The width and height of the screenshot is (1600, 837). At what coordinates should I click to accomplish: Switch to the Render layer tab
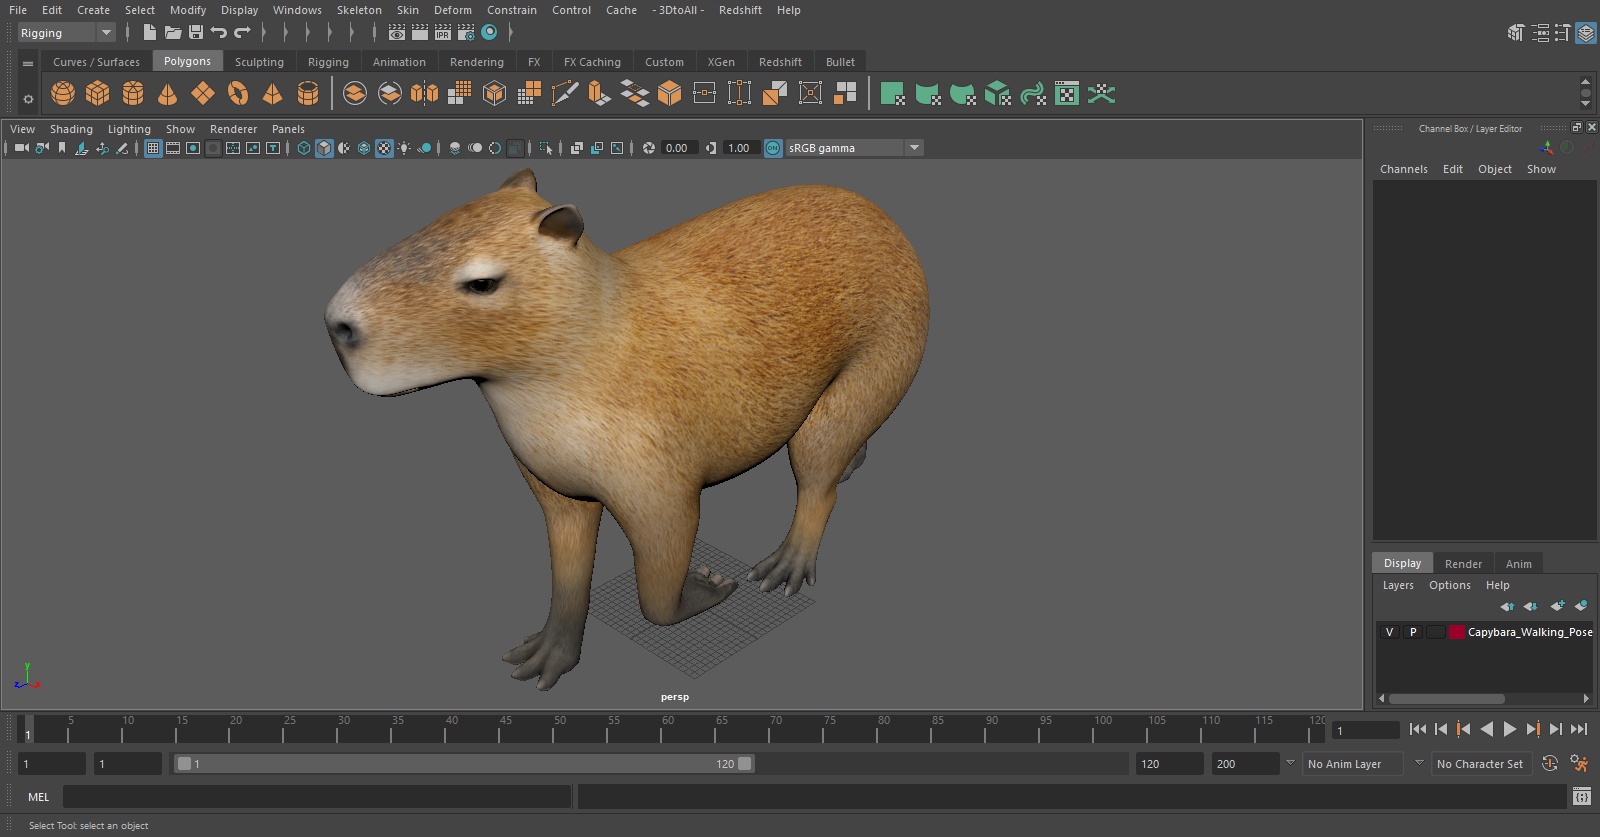pos(1463,564)
